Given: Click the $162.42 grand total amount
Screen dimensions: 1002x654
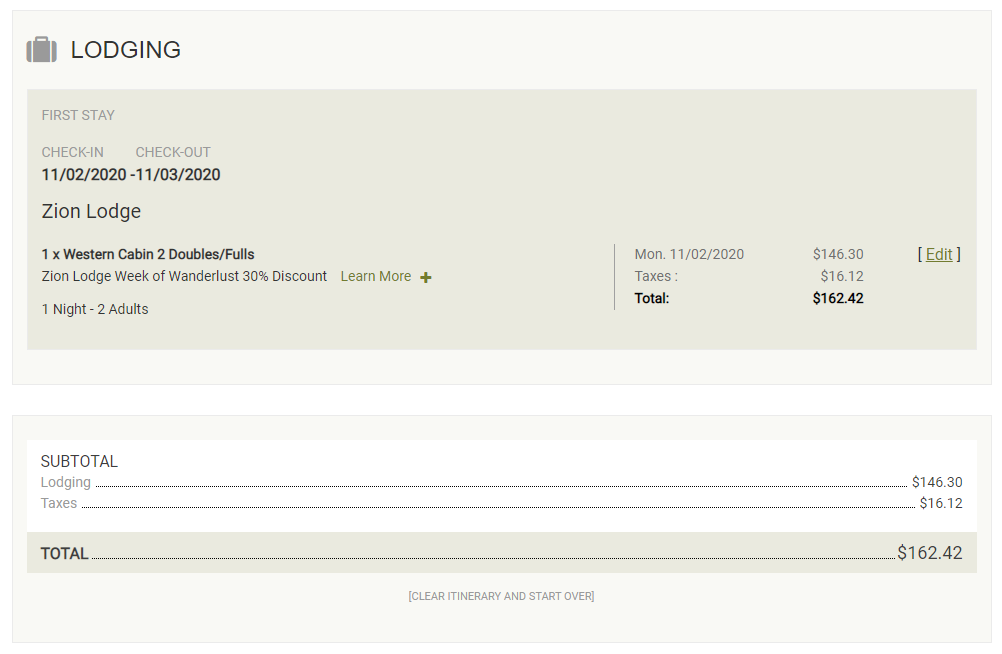Looking at the screenshot, I should point(929,552).
